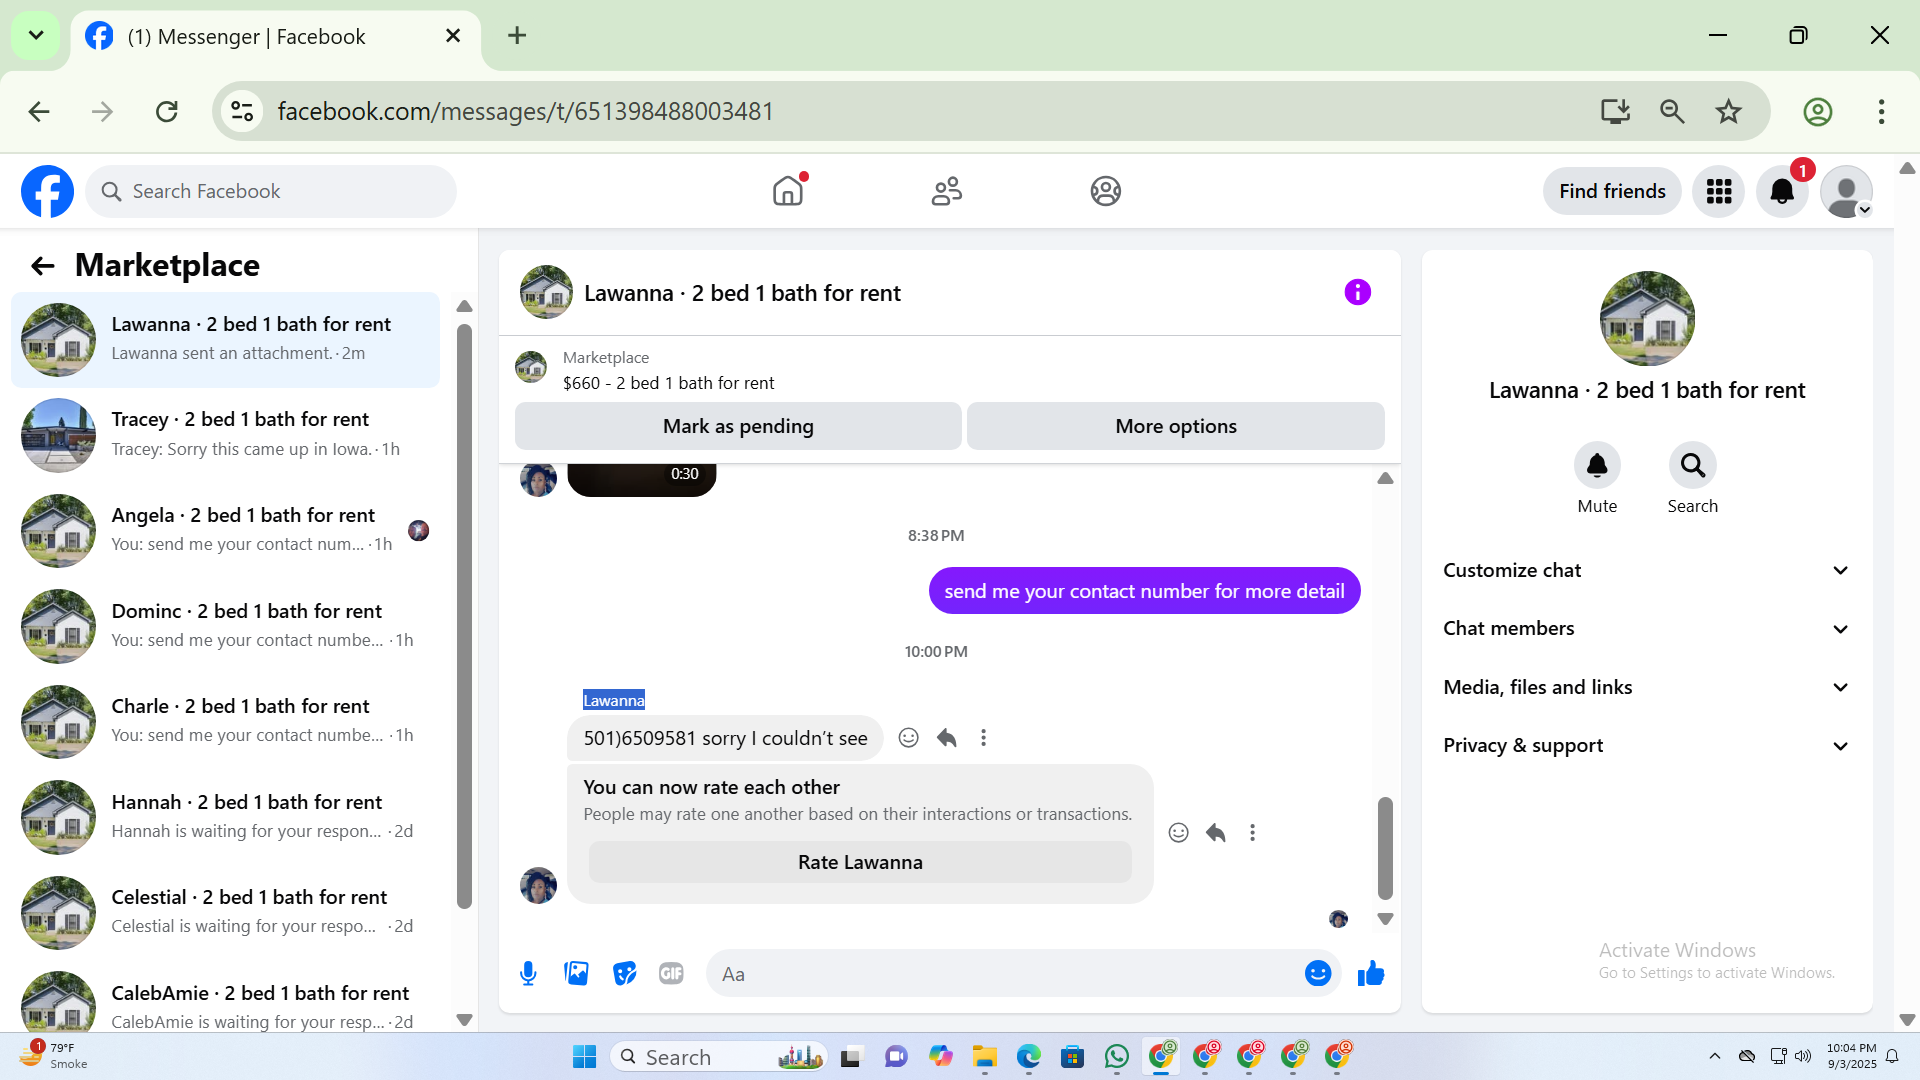Show hidden system tray icons
The width and height of the screenshot is (1920, 1080).
point(1714,1056)
